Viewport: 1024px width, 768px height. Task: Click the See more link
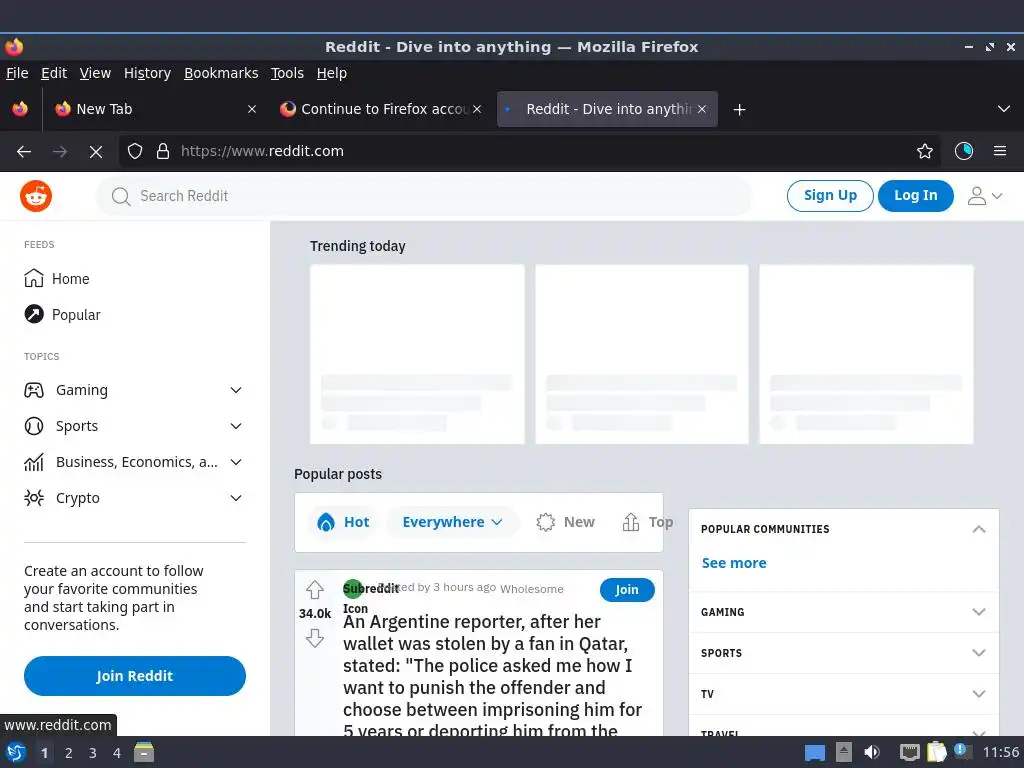[734, 563]
